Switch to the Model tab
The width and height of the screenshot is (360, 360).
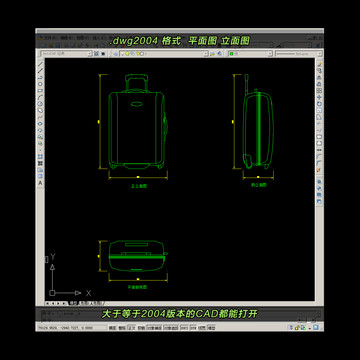click(73, 303)
